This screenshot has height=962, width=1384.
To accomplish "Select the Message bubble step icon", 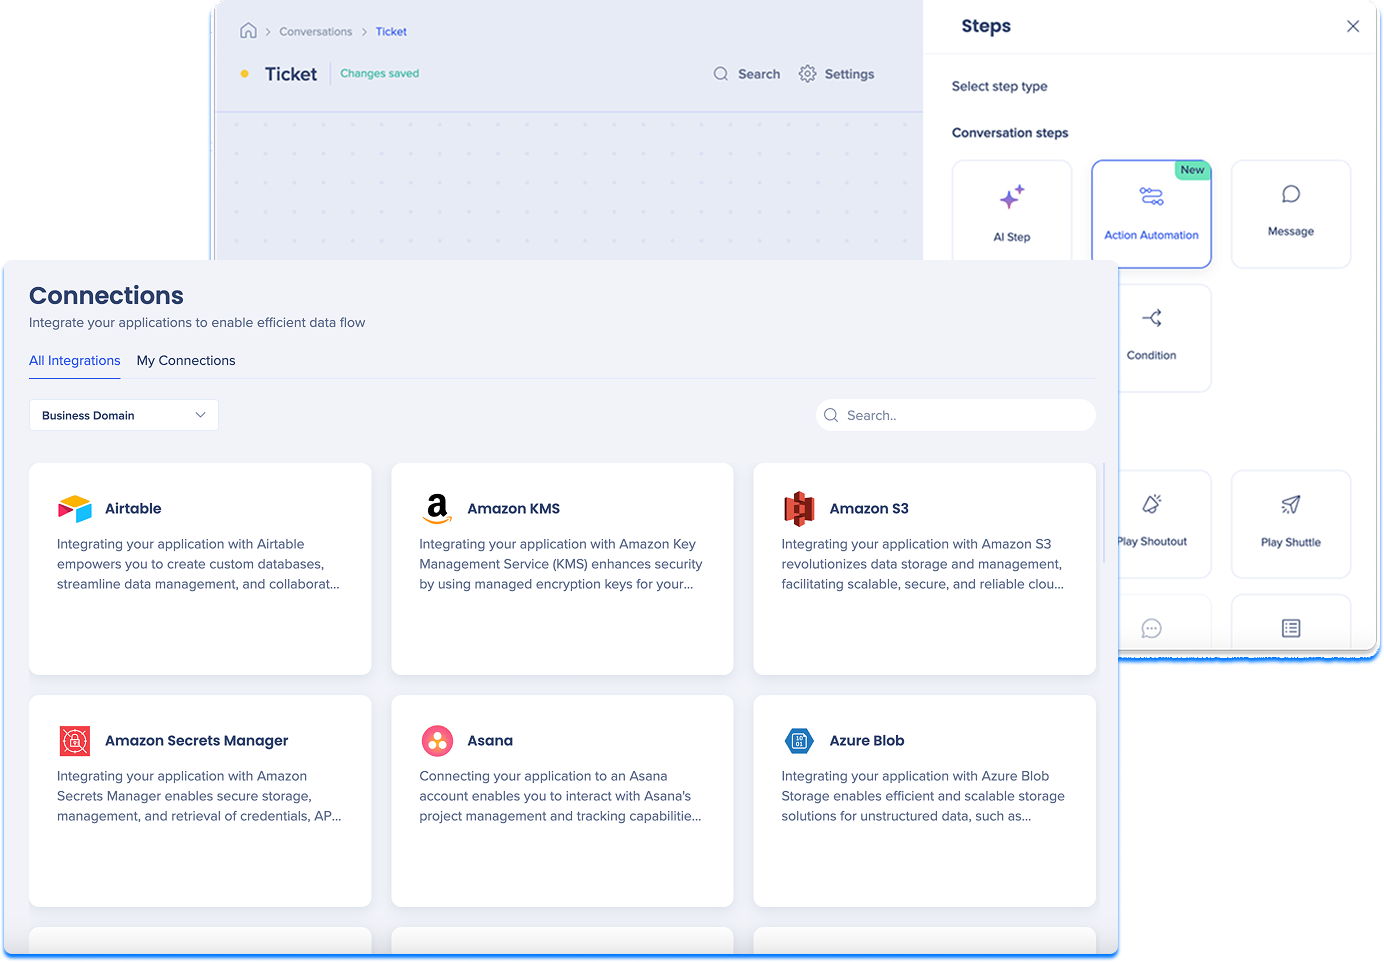I will click(x=1291, y=194).
